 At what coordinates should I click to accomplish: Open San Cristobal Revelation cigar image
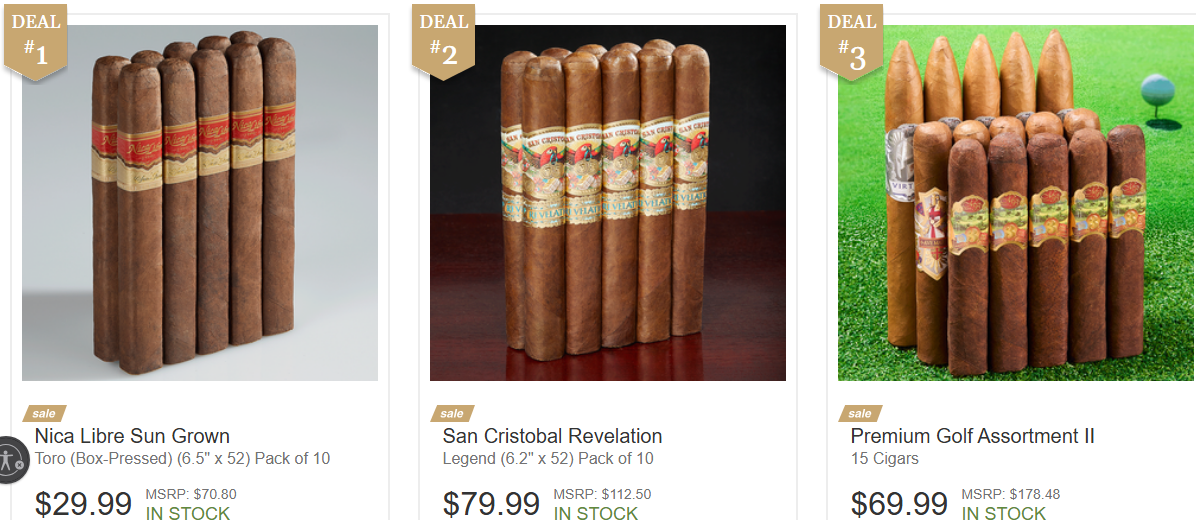click(x=608, y=203)
